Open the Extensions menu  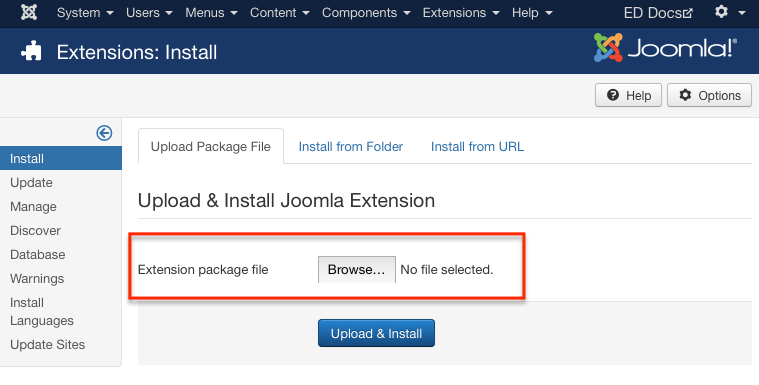(461, 13)
